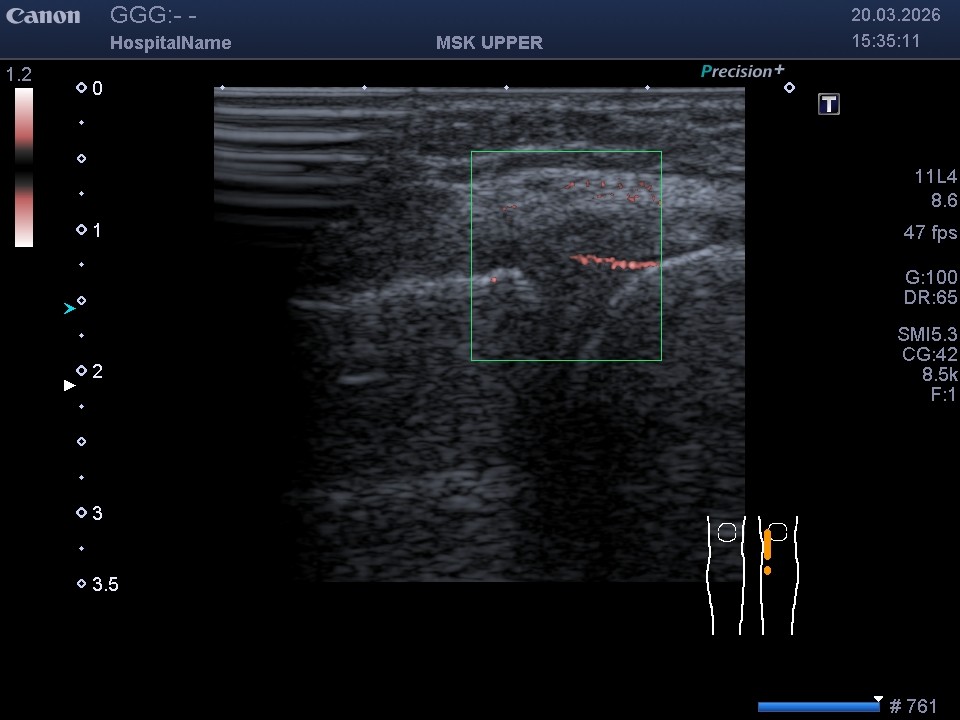The height and width of the screenshot is (720, 960).
Task: Click the SMI color scale bar
Action: click(24, 167)
